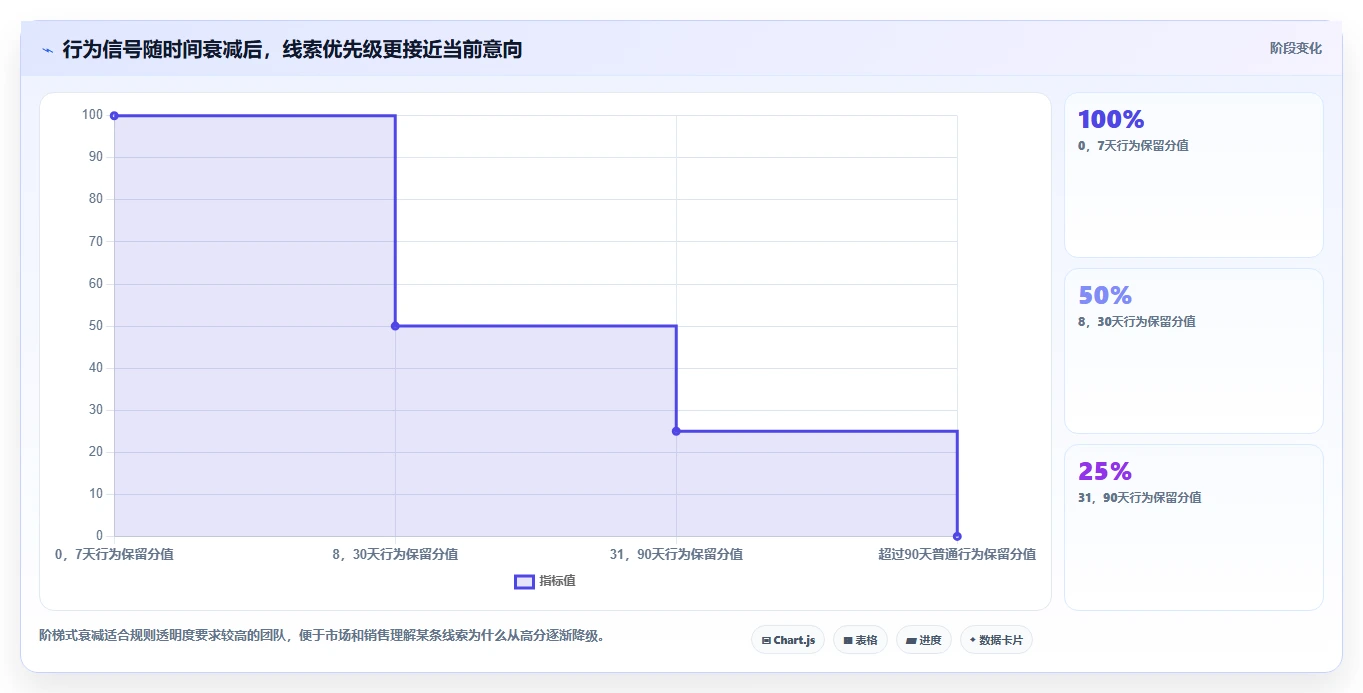This screenshot has width=1363, height=693.
Task: Click y-axis tick label 70
Action: (x=96, y=242)
